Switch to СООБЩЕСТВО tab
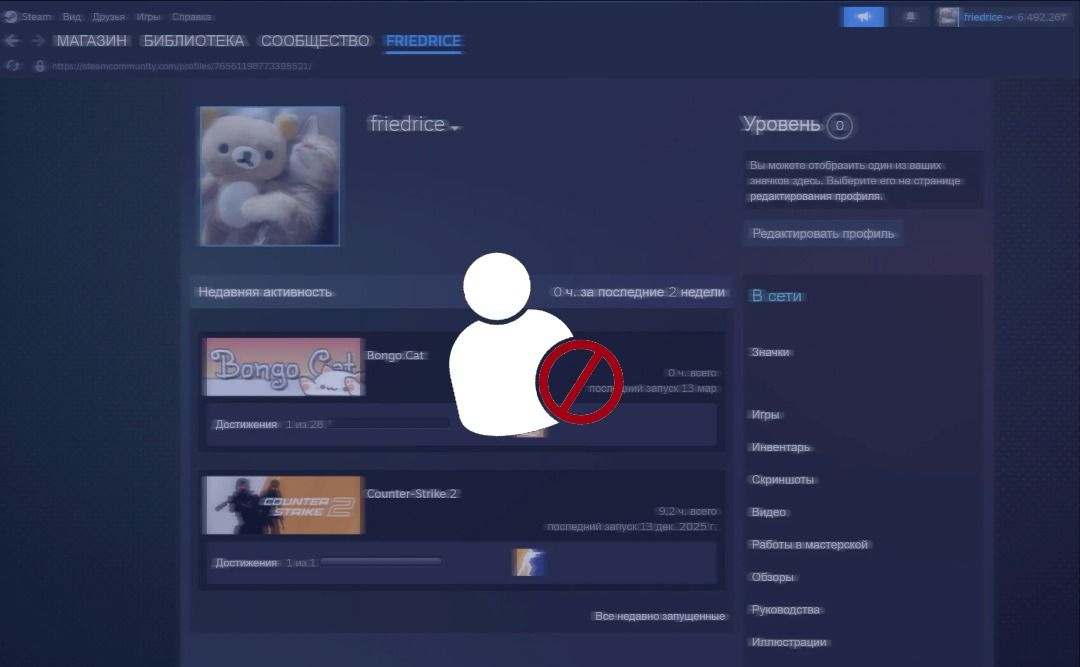 (x=315, y=41)
